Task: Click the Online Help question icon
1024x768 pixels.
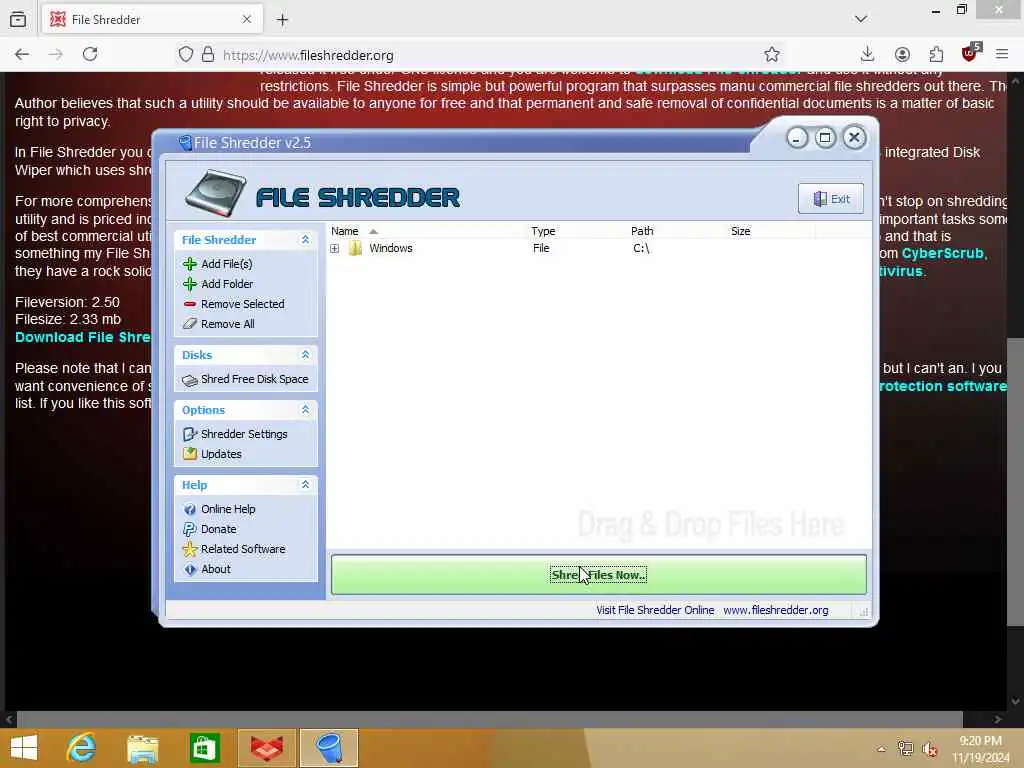Action: (190, 509)
